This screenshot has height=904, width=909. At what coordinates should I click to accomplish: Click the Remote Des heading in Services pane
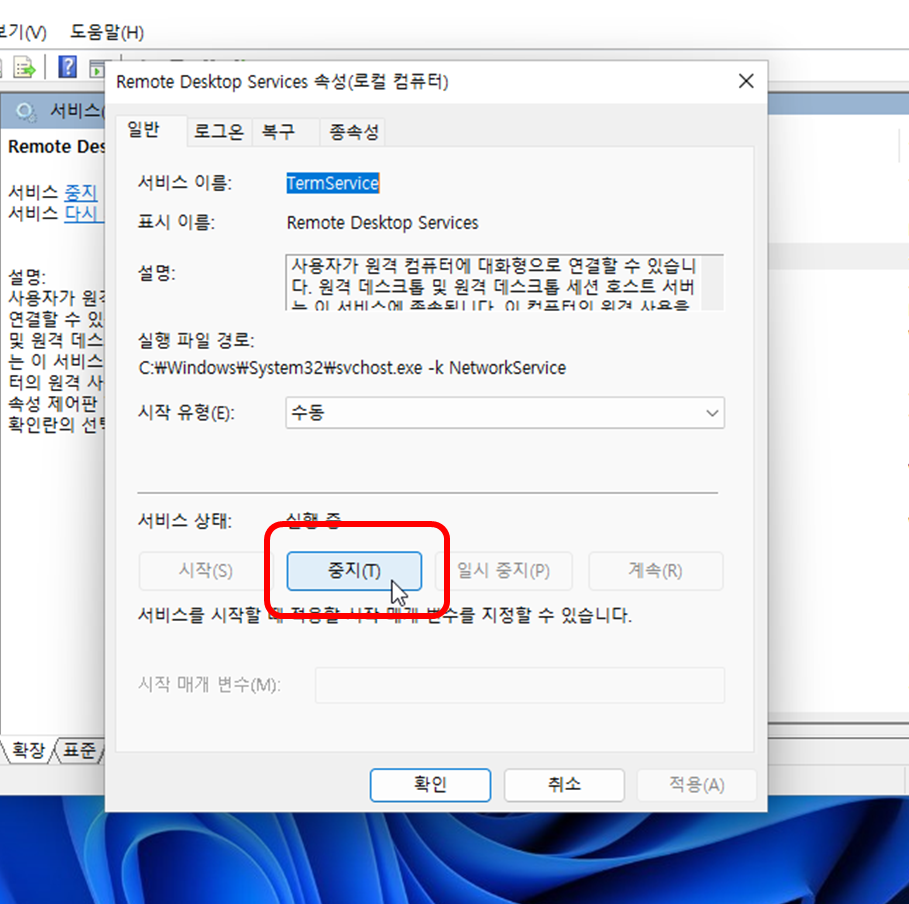pyautogui.click(x=56, y=147)
